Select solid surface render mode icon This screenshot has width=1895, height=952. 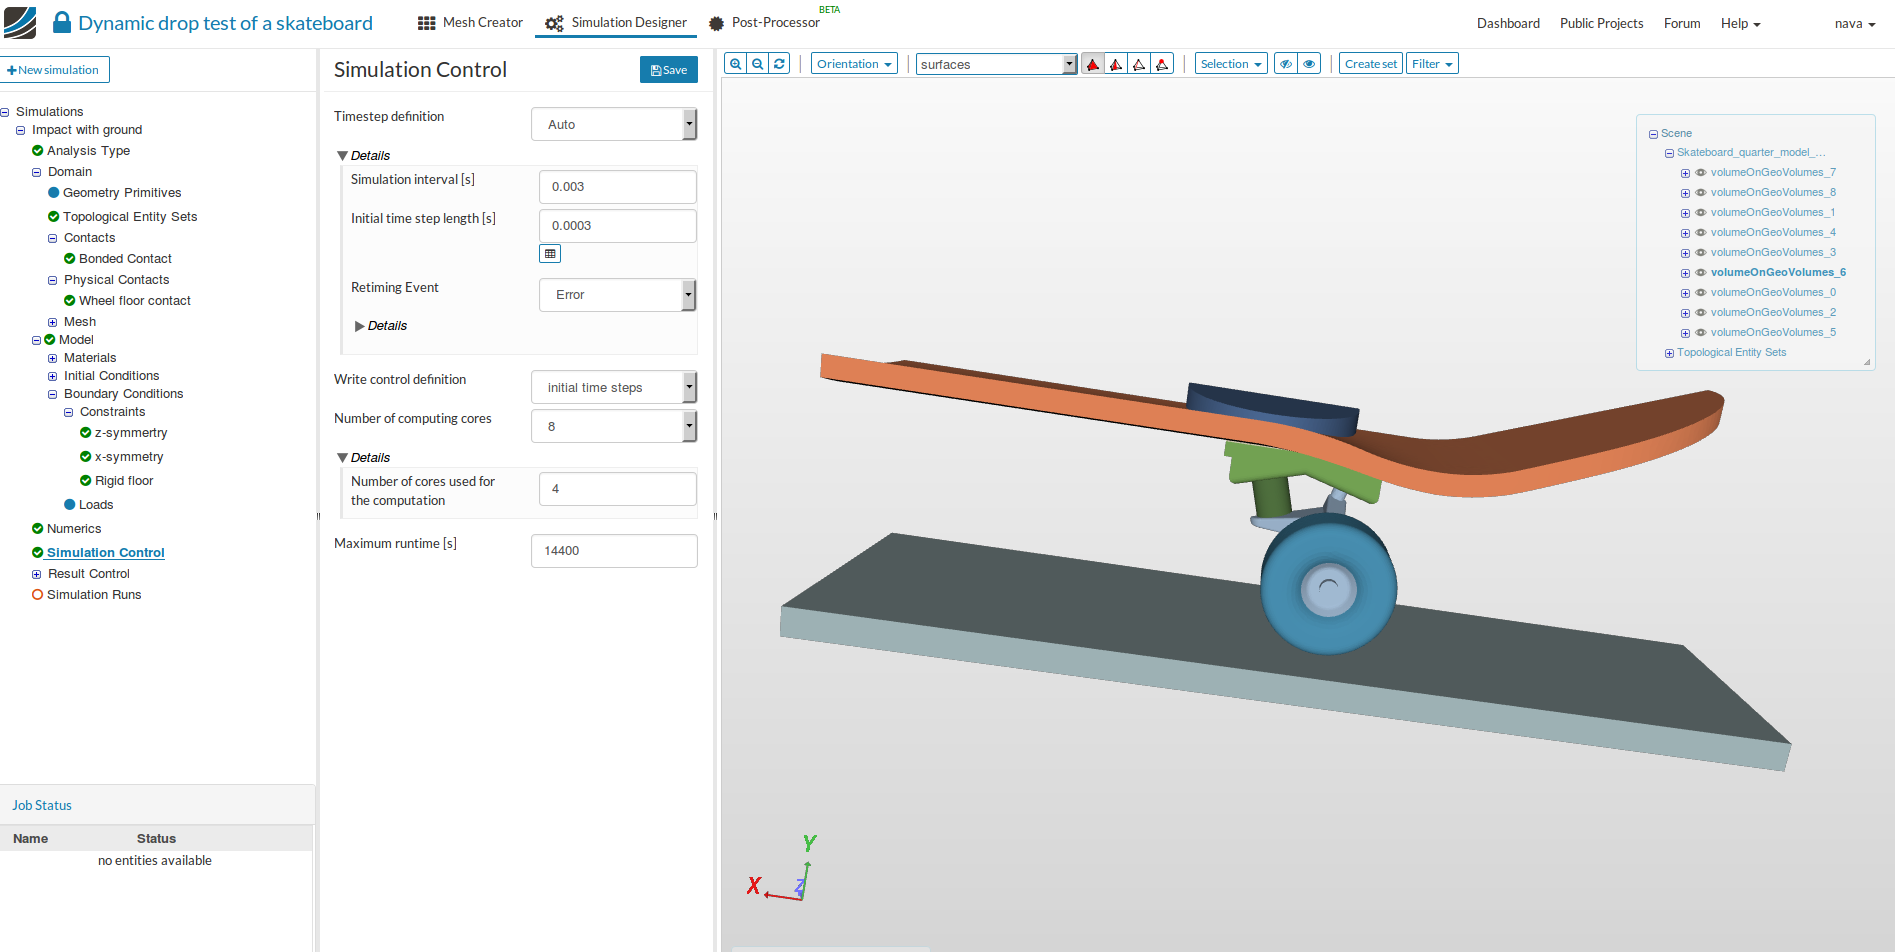point(1093,64)
